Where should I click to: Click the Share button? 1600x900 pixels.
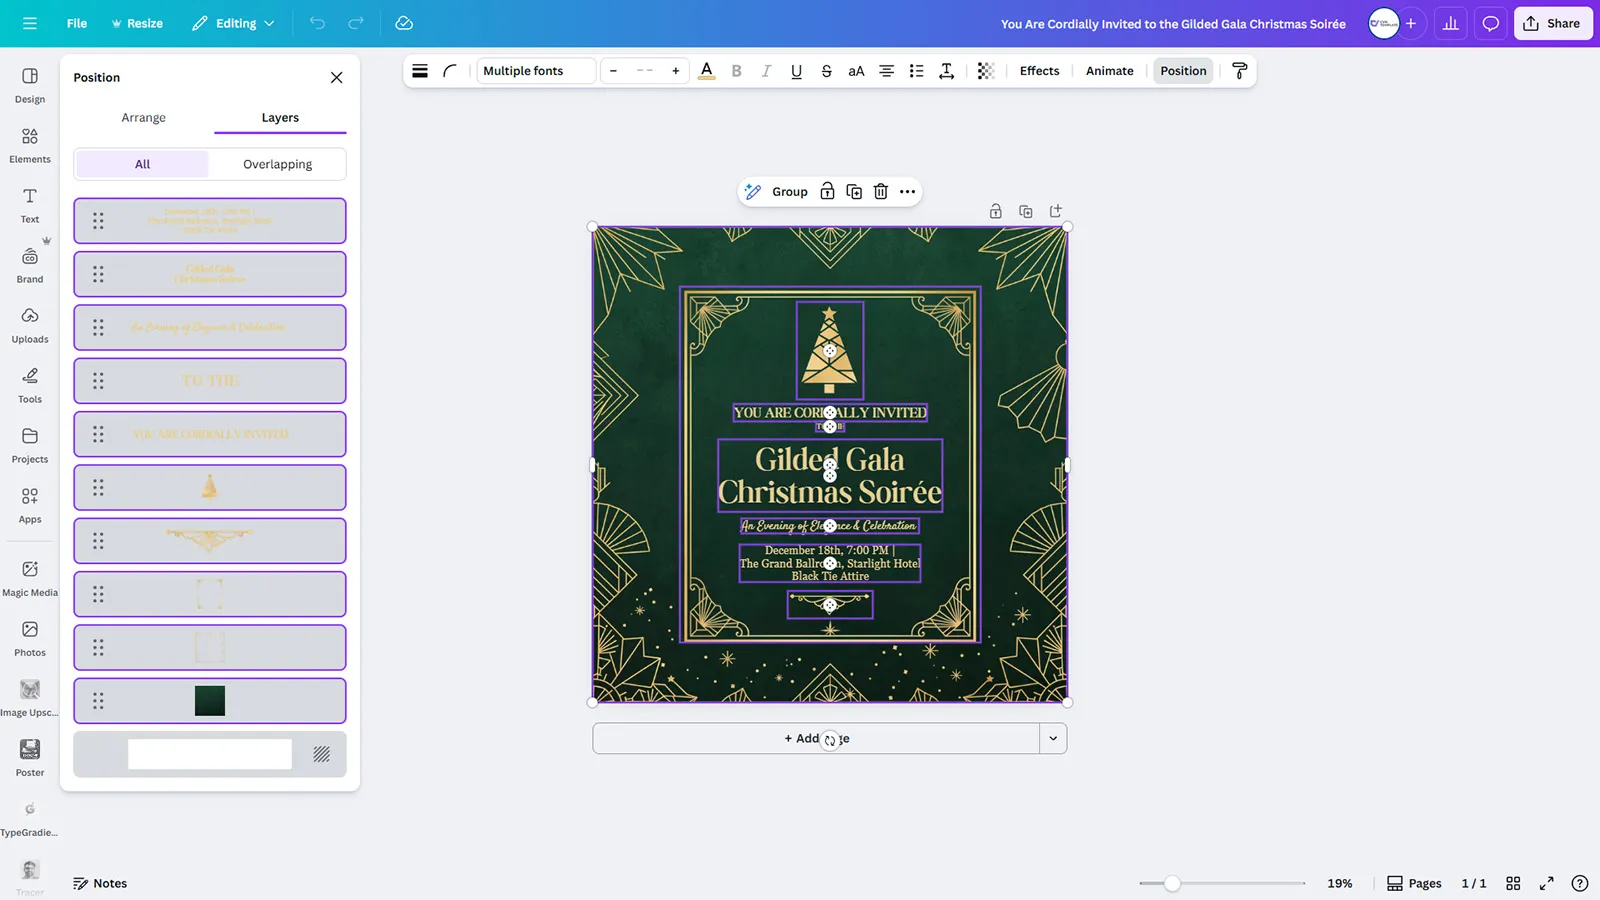coord(1552,23)
